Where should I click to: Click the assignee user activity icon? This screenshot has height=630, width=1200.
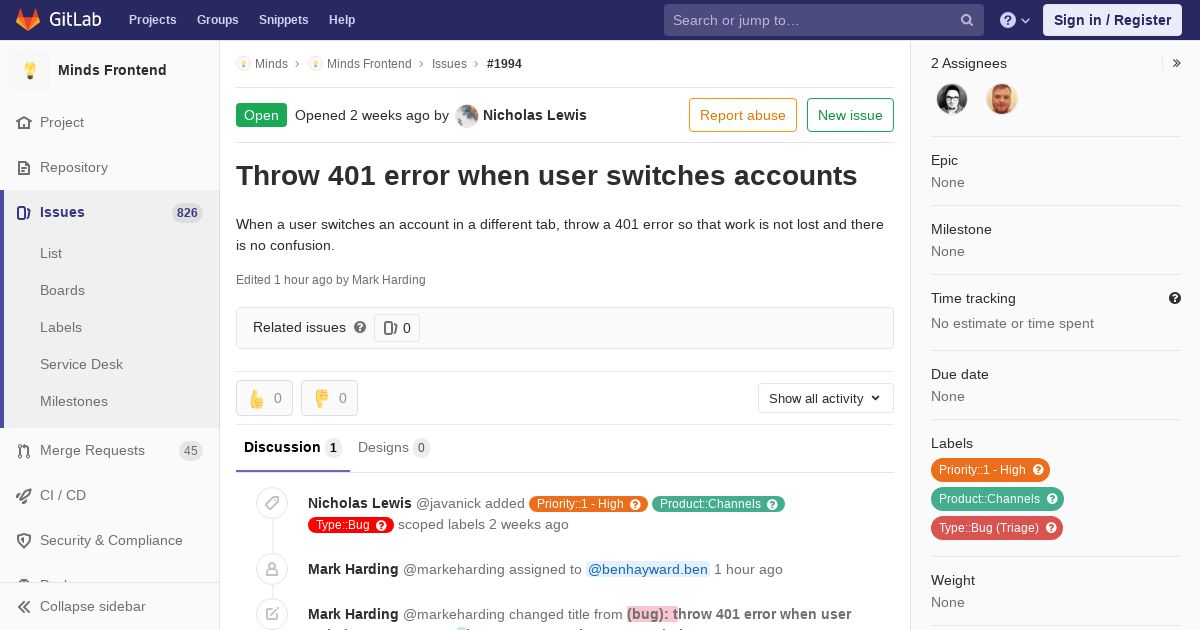tap(271, 569)
